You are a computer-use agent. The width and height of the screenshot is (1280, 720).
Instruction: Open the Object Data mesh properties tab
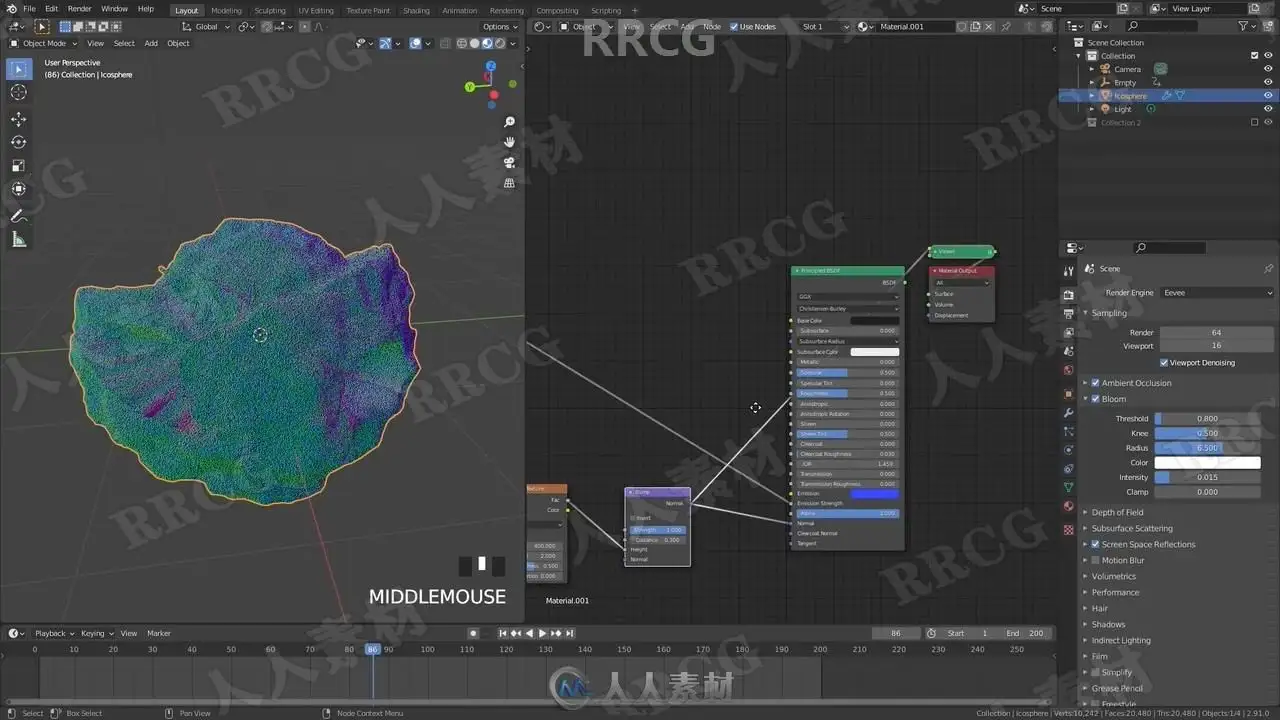point(1069,487)
